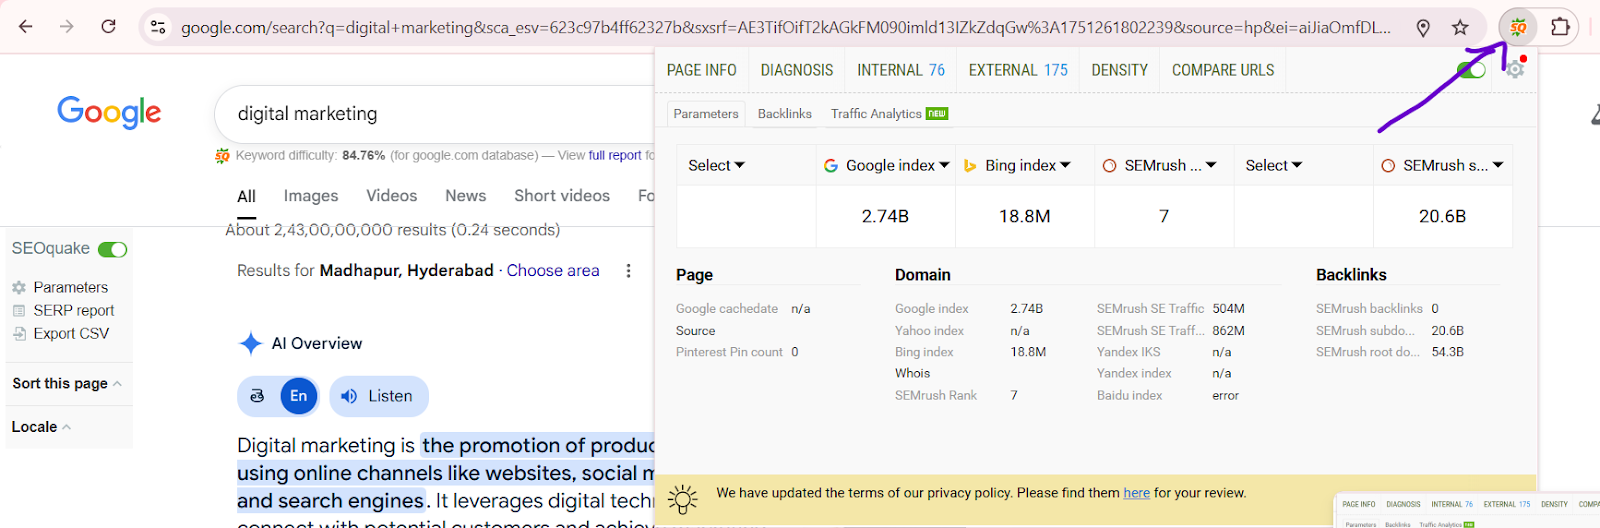1600x528 pixels.
Task: Open the EXTERNAL 175 links tab
Action: 1018,70
